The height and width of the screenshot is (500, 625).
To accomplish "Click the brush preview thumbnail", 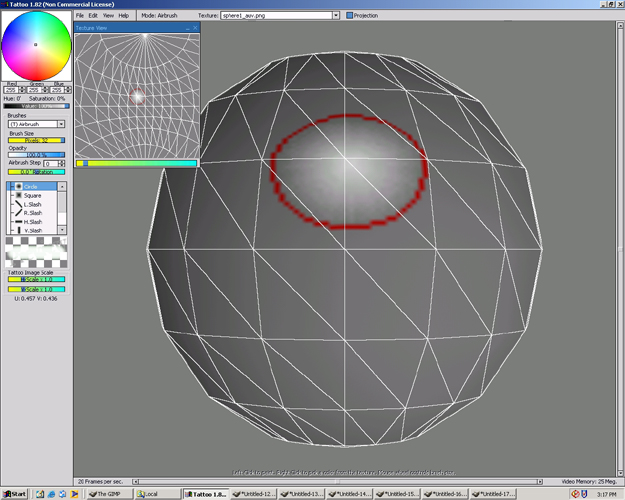I will pyautogui.click(x=36, y=252).
